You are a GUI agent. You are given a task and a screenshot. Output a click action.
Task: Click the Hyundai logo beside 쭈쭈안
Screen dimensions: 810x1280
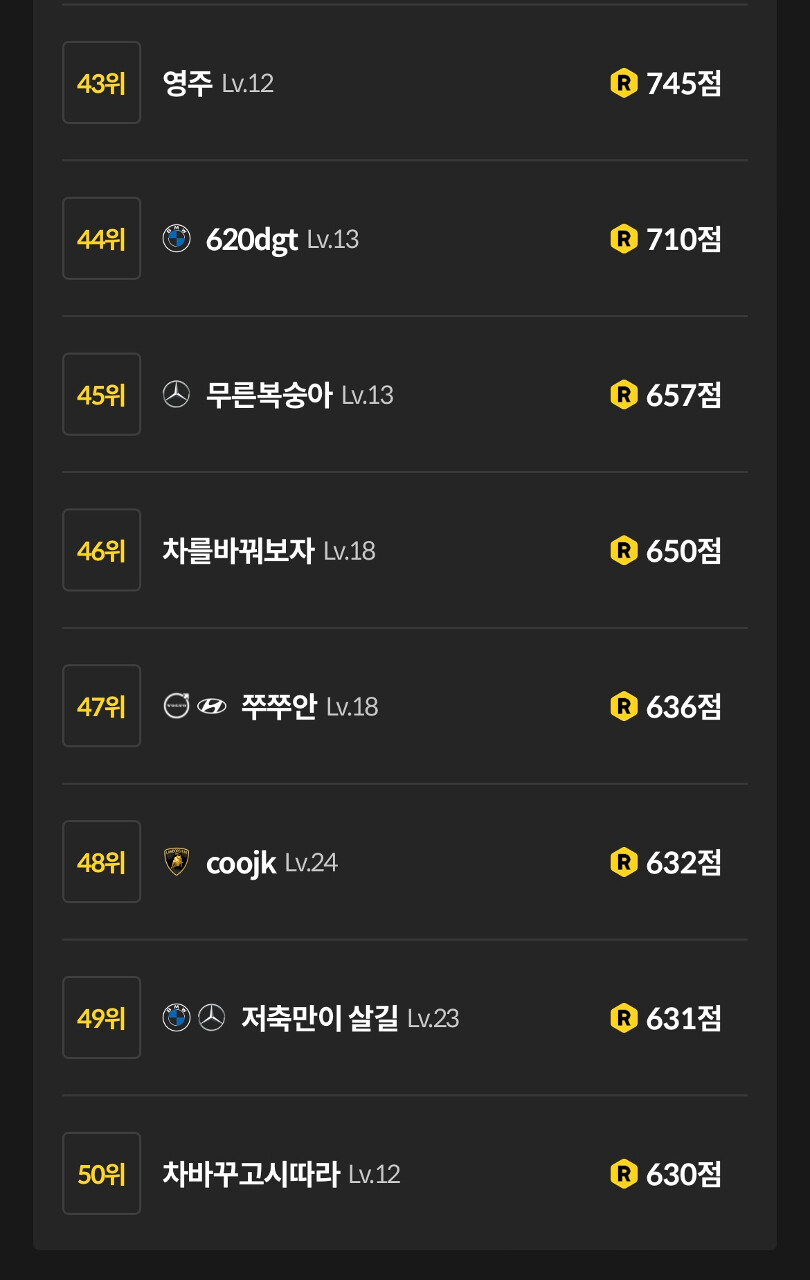point(212,706)
